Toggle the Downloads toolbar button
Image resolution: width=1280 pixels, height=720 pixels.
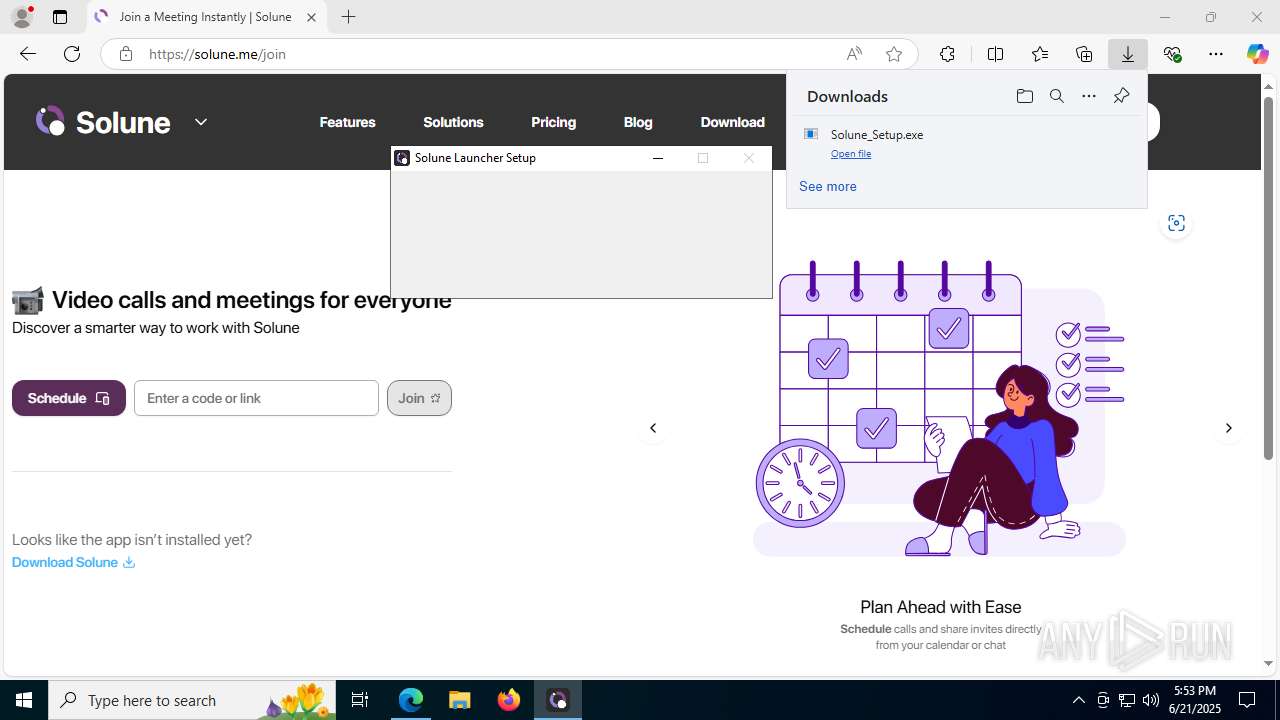1128,54
